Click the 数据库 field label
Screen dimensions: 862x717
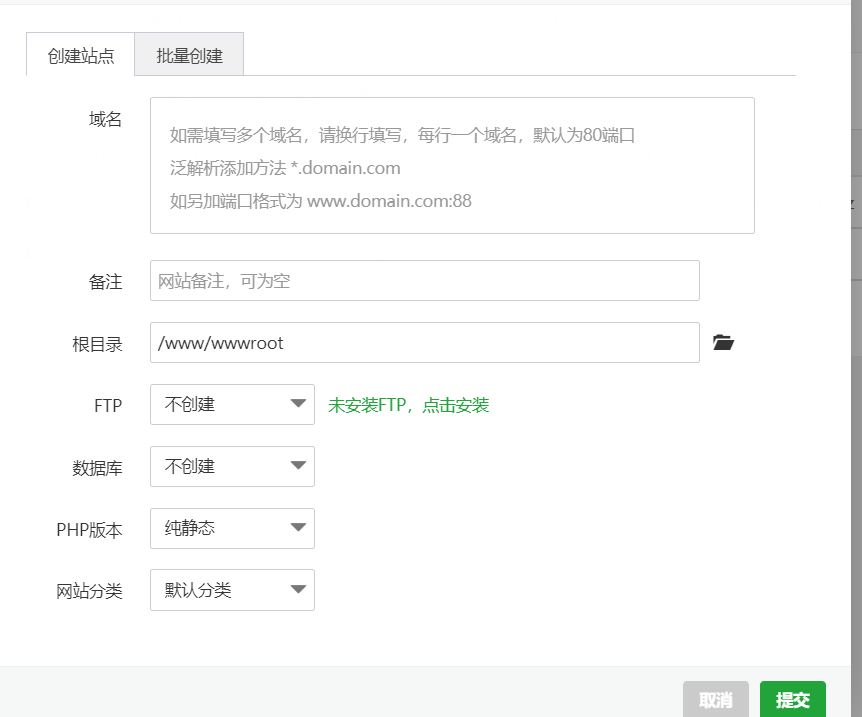(x=97, y=468)
